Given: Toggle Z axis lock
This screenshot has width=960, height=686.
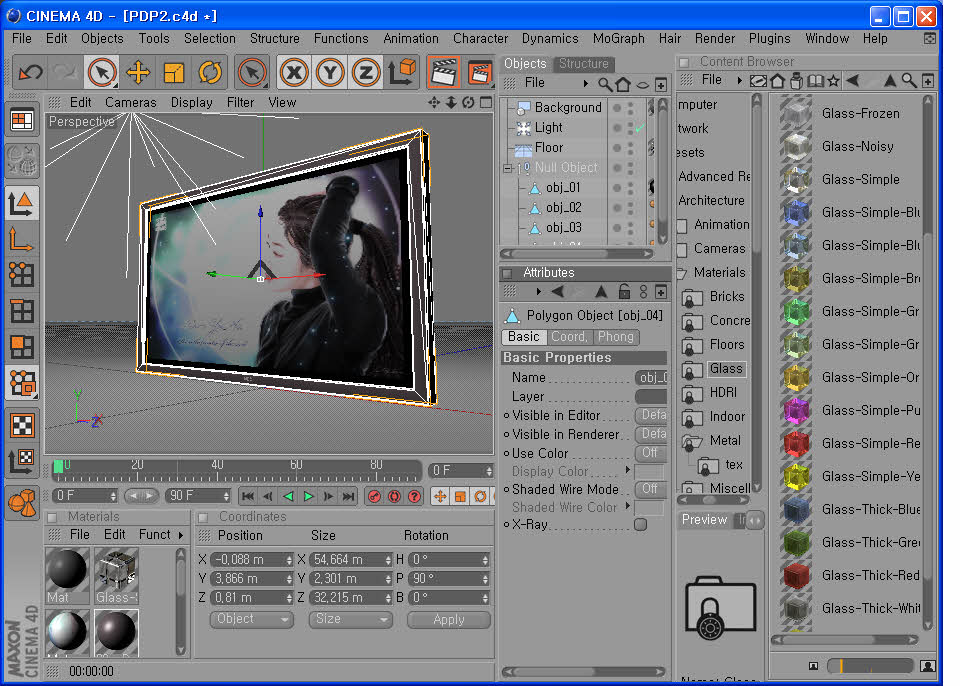Looking at the screenshot, I should pos(366,73).
